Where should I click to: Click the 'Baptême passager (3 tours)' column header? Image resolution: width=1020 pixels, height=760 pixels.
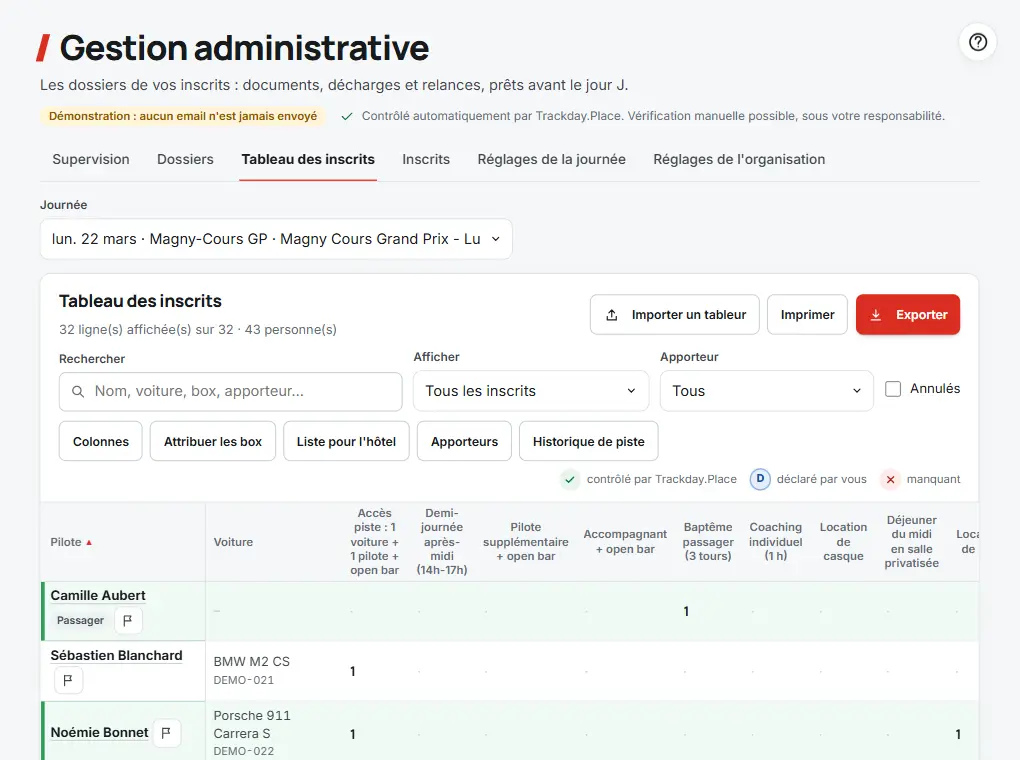pyautogui.click(x=708, y=542)
